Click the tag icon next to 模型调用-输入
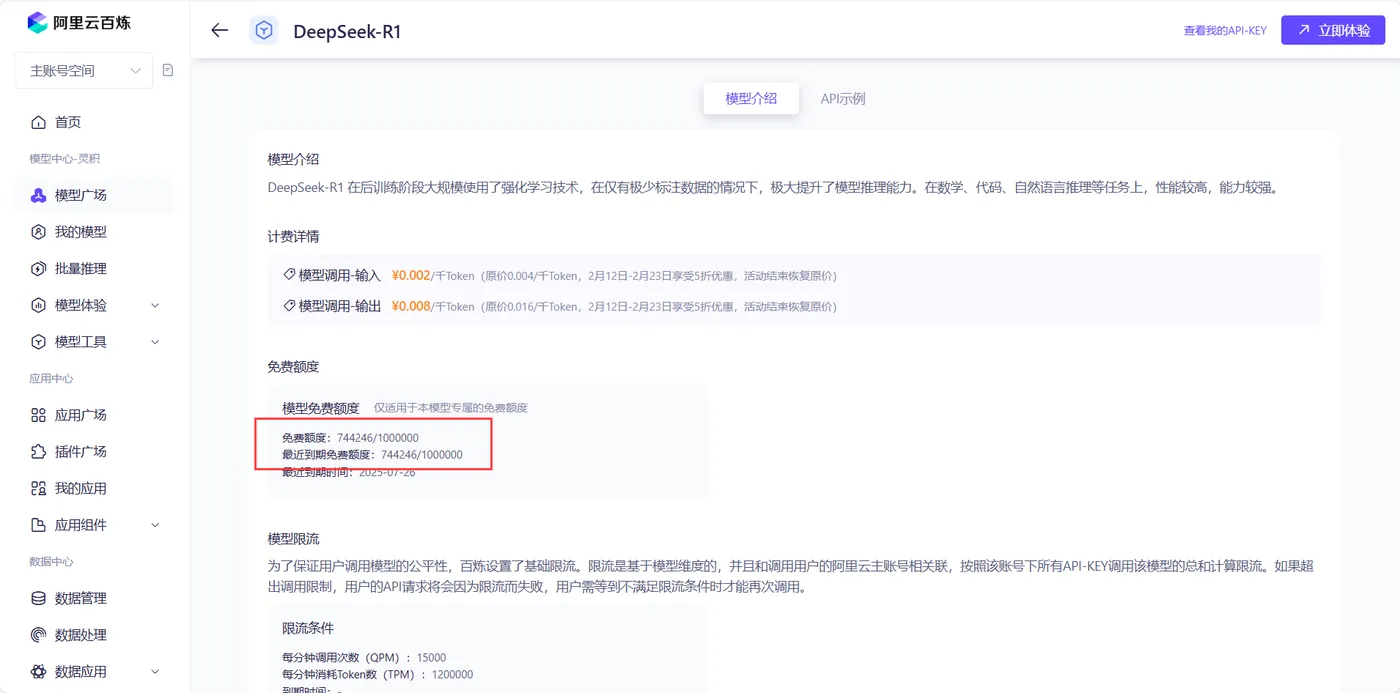Viewport: 1400px width, 693px height. point(289,275)
